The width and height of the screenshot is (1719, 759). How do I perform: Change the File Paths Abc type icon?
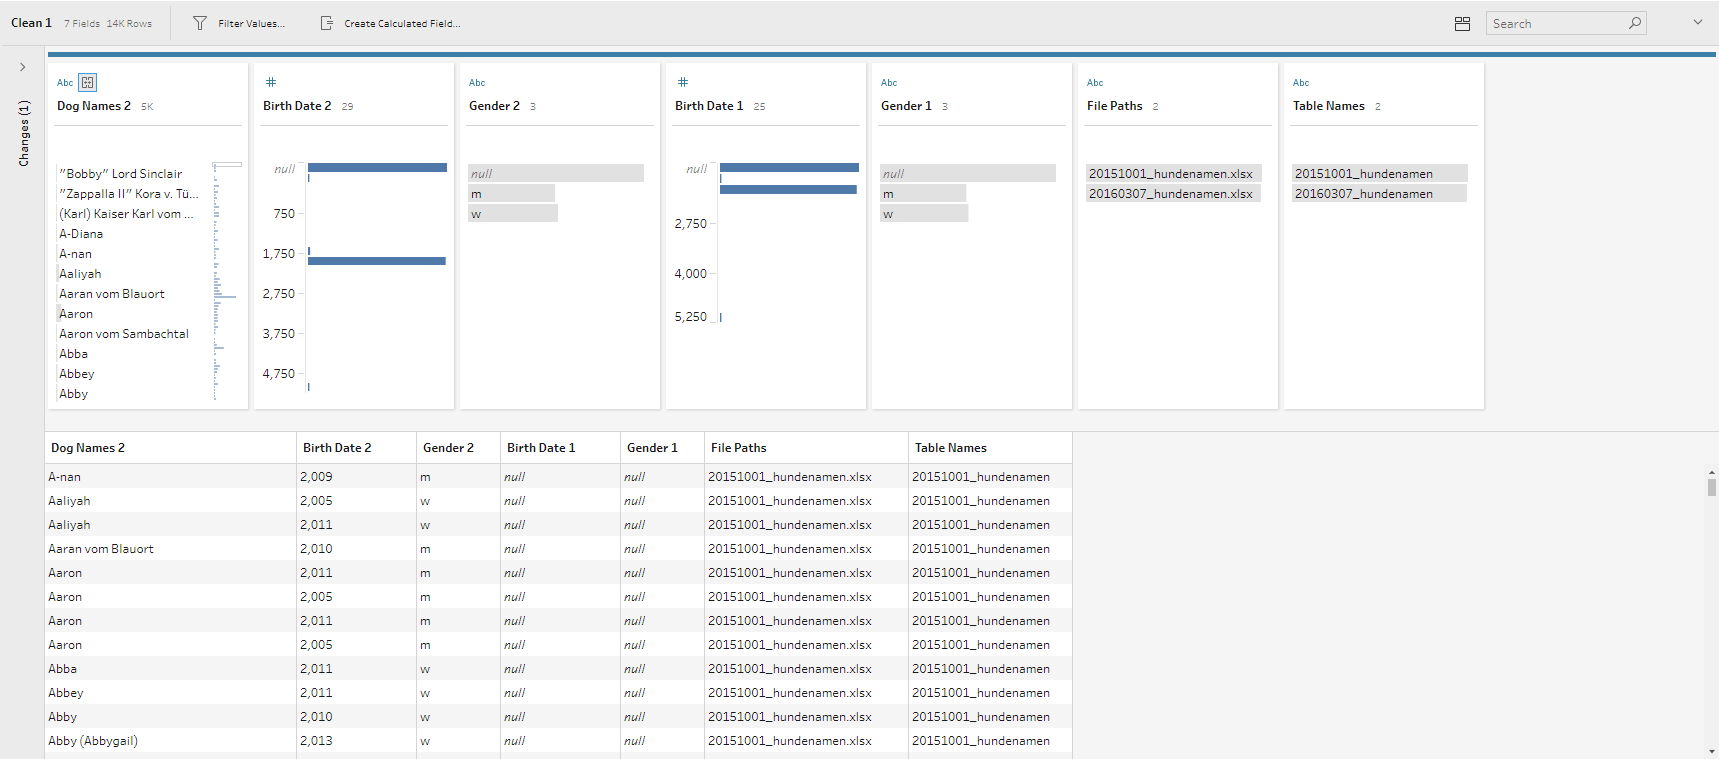click(x=1095, y=83)
